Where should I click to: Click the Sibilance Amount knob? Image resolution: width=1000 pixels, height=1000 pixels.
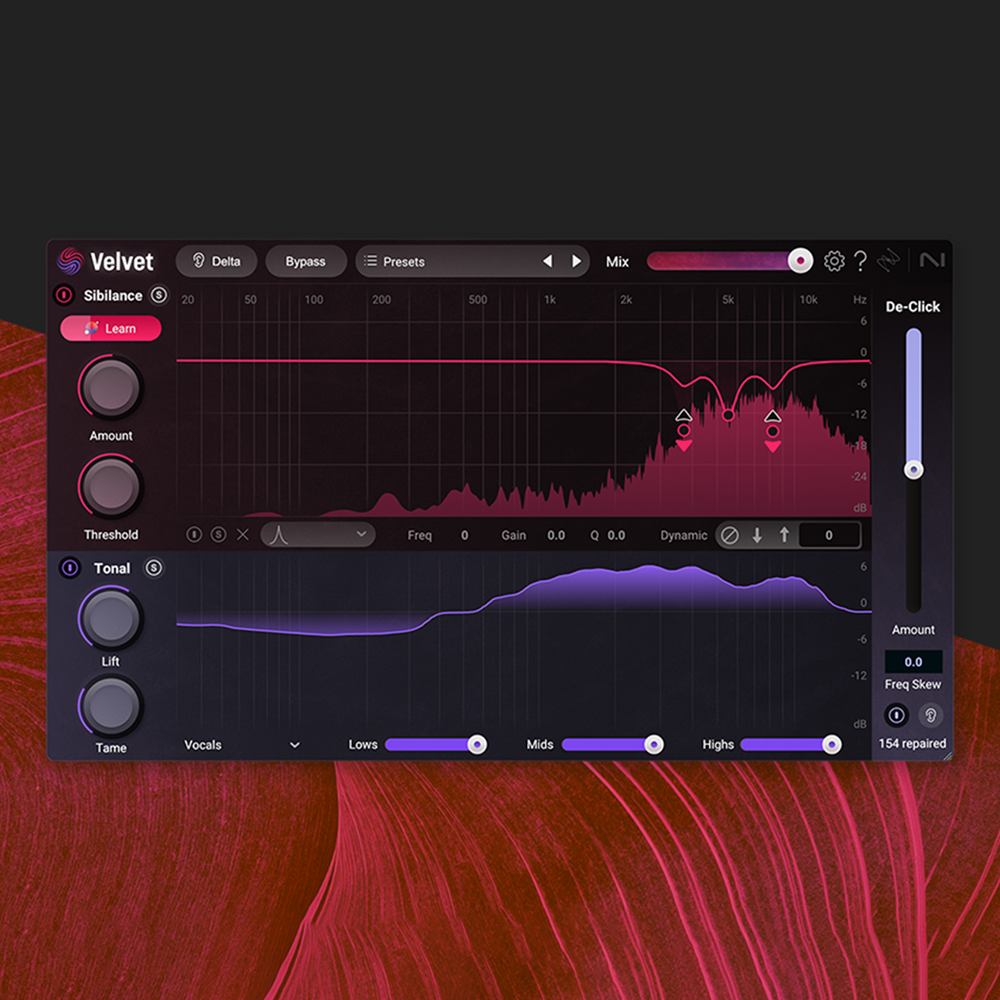110,387
